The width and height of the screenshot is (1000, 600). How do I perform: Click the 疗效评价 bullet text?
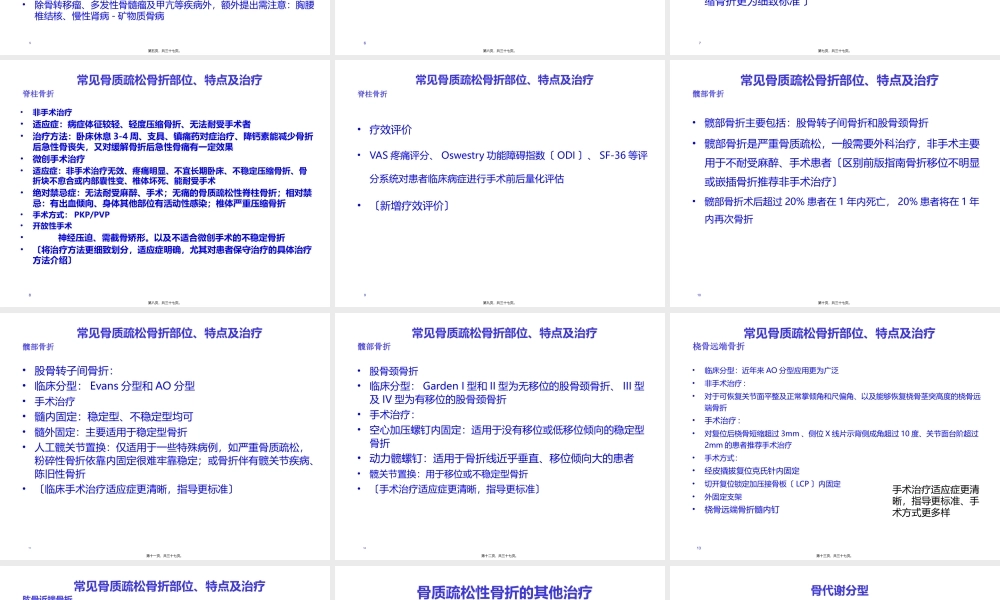pos(390,129)
